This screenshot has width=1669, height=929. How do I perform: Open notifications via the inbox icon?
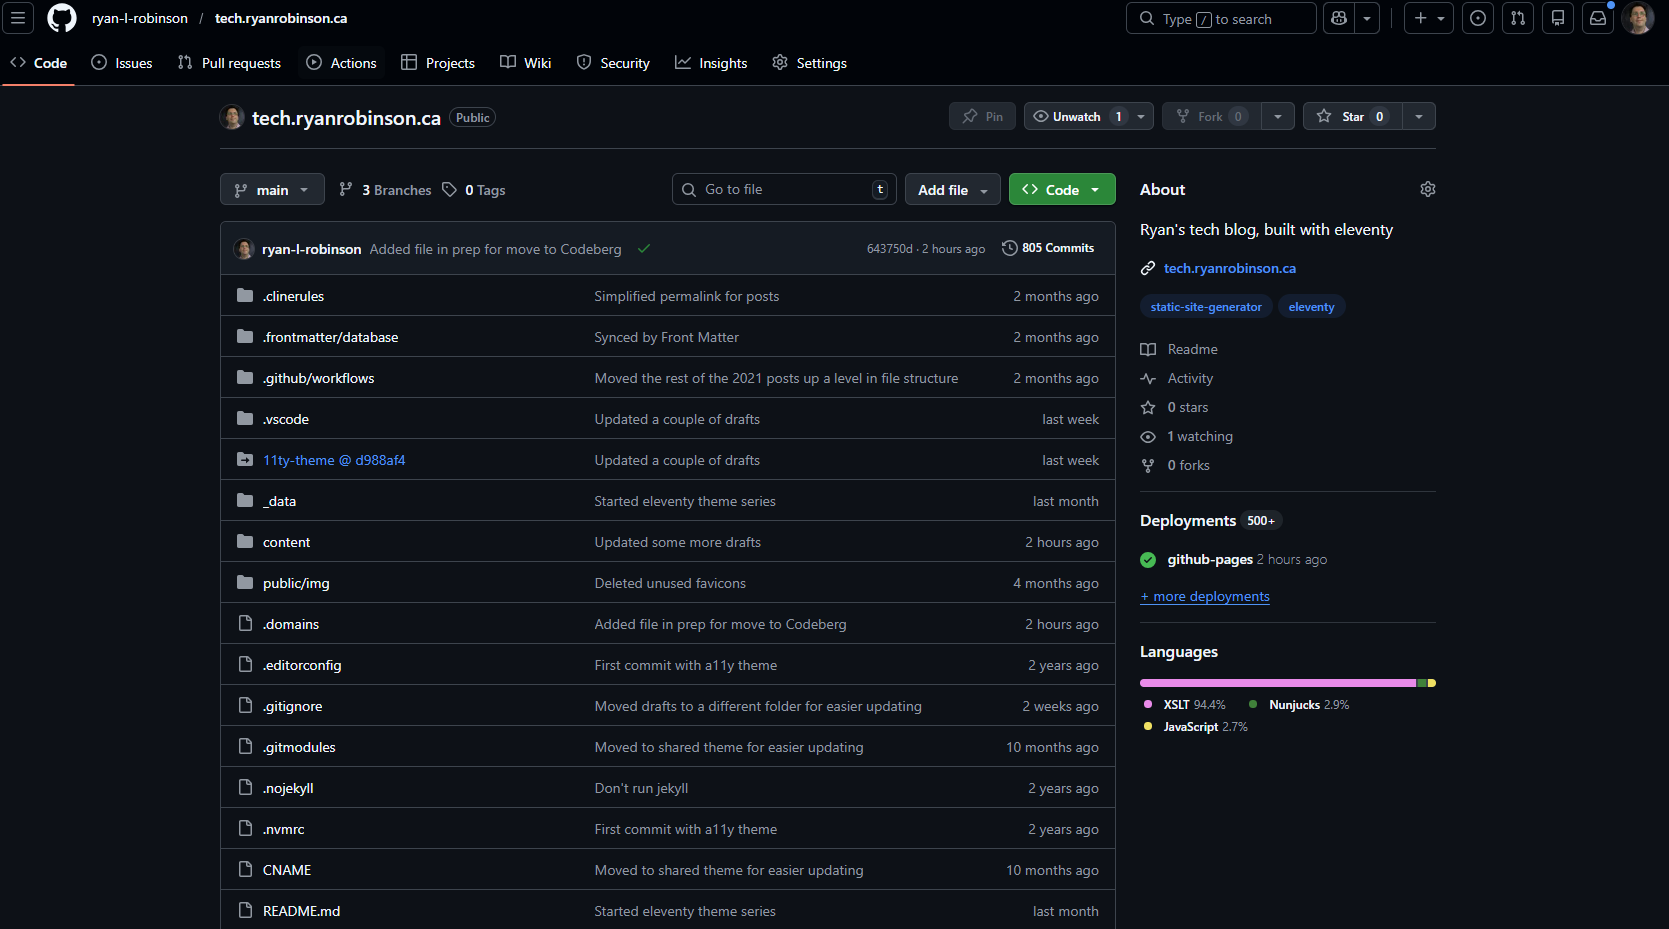tap(1596, 18)
